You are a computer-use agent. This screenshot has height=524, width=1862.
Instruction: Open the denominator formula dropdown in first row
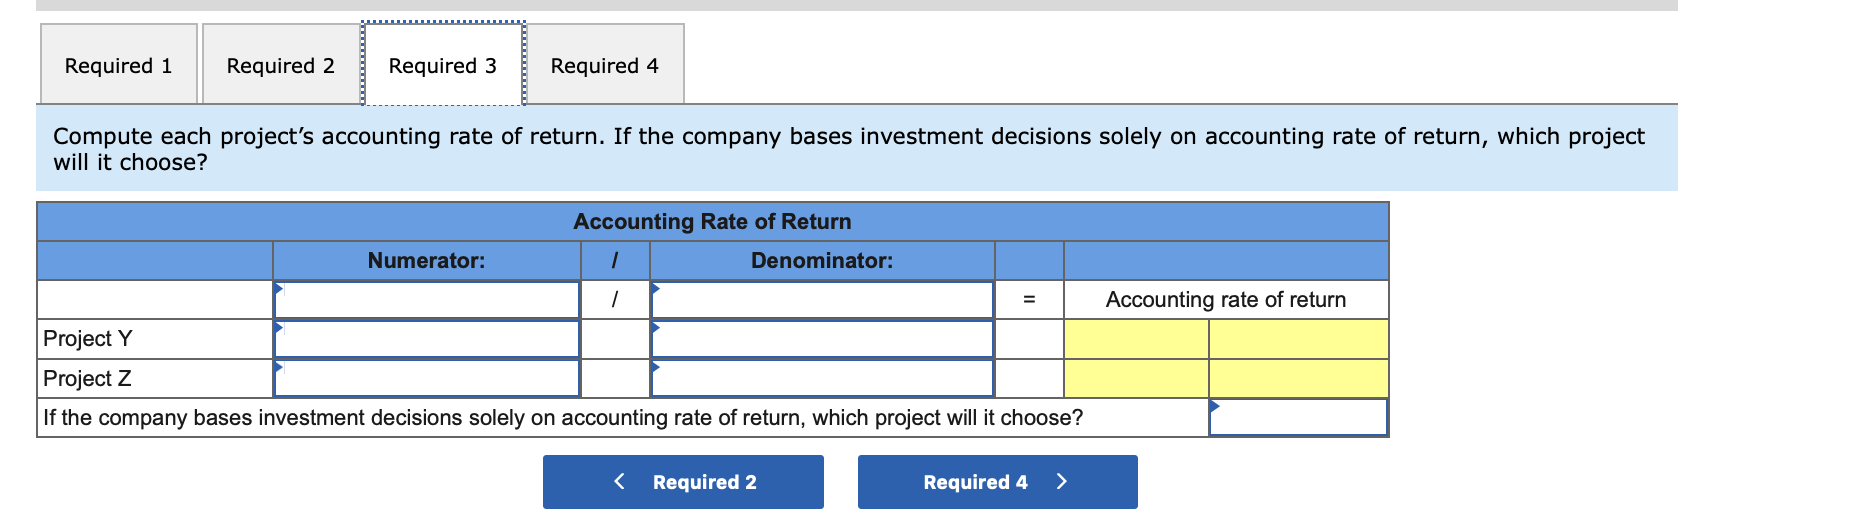click(822, 300)
